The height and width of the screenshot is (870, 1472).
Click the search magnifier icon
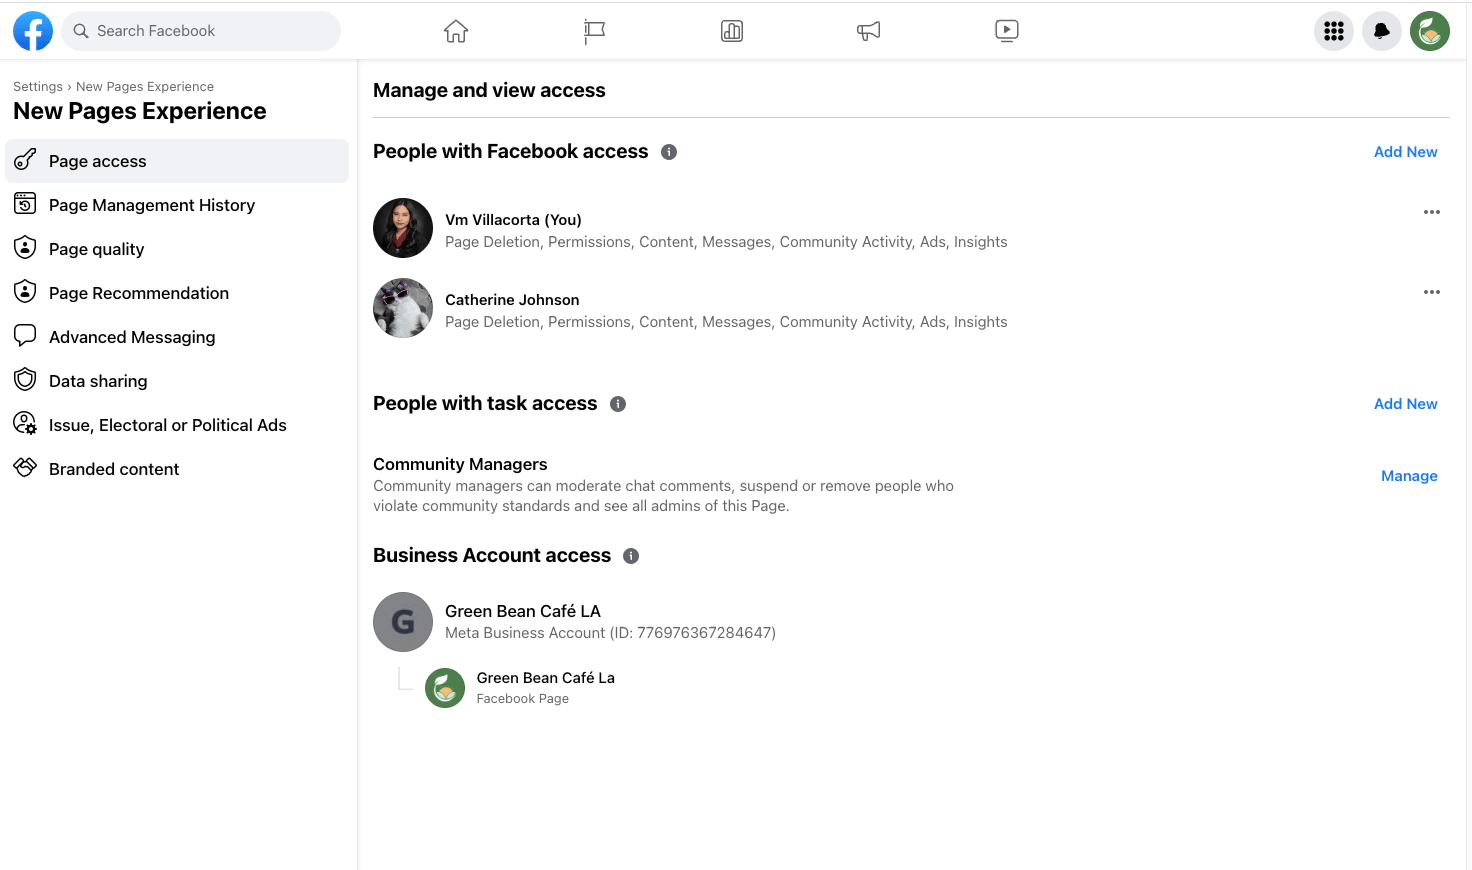click(81, 31)
